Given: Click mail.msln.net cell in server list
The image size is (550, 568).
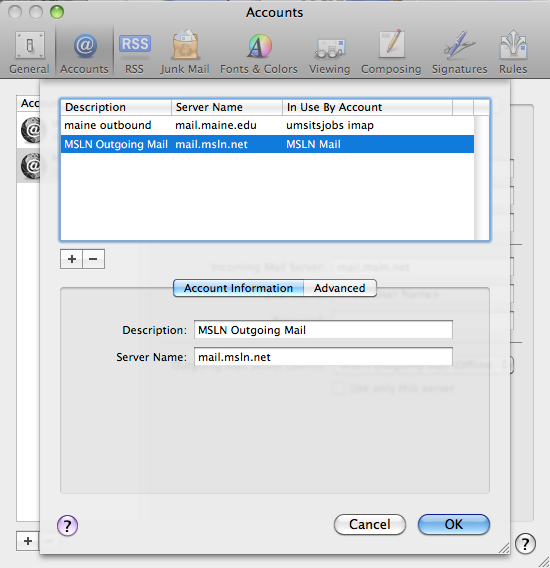Looking at the screenshot, I should click(x=212, y=144).
